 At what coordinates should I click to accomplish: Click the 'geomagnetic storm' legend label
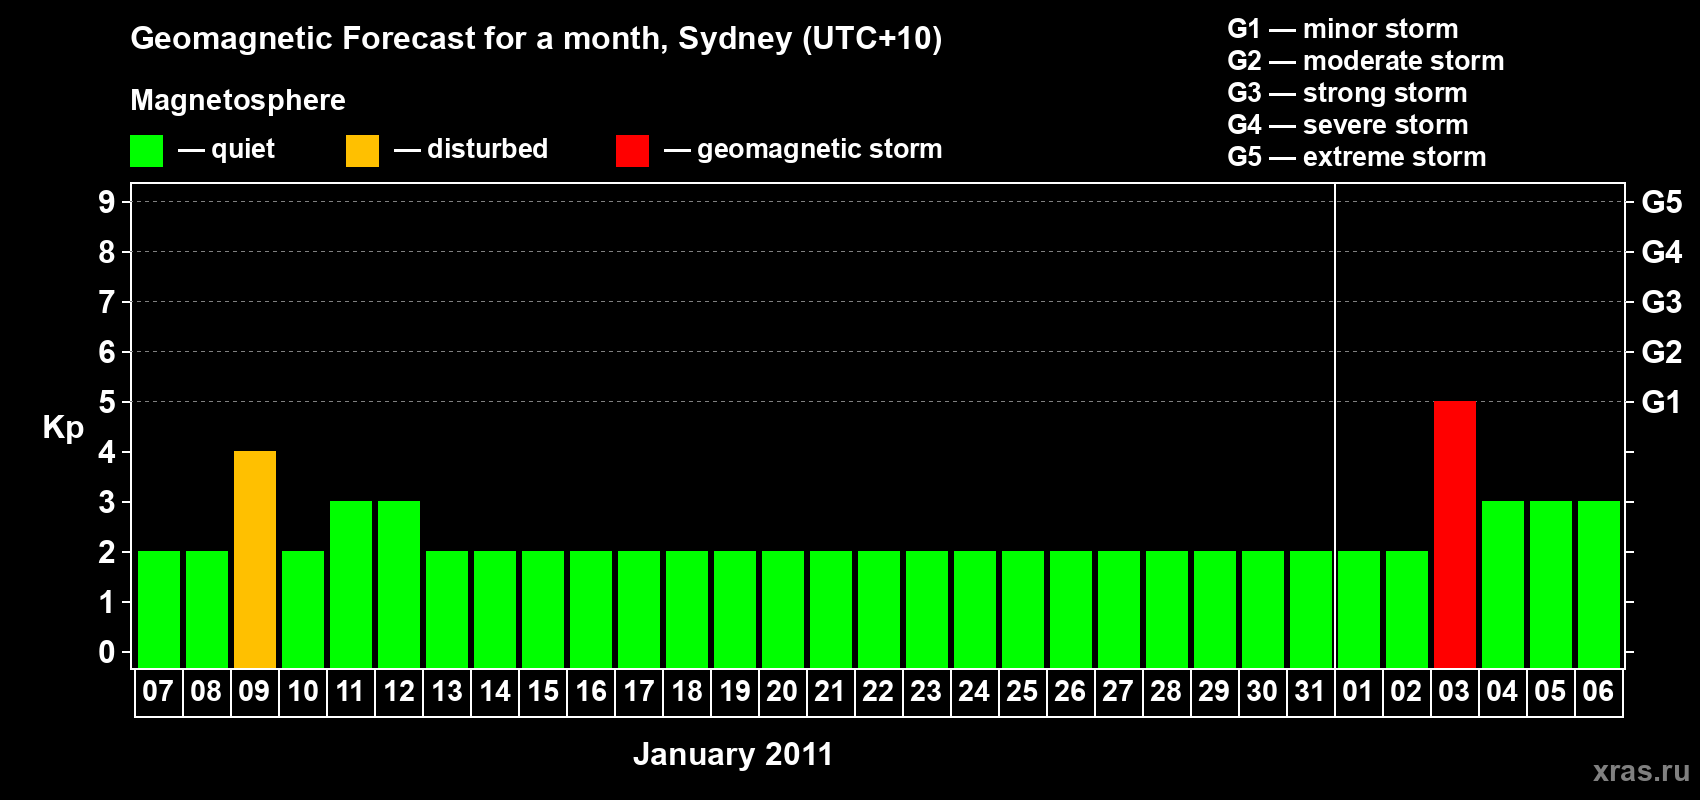click(820, 149)
